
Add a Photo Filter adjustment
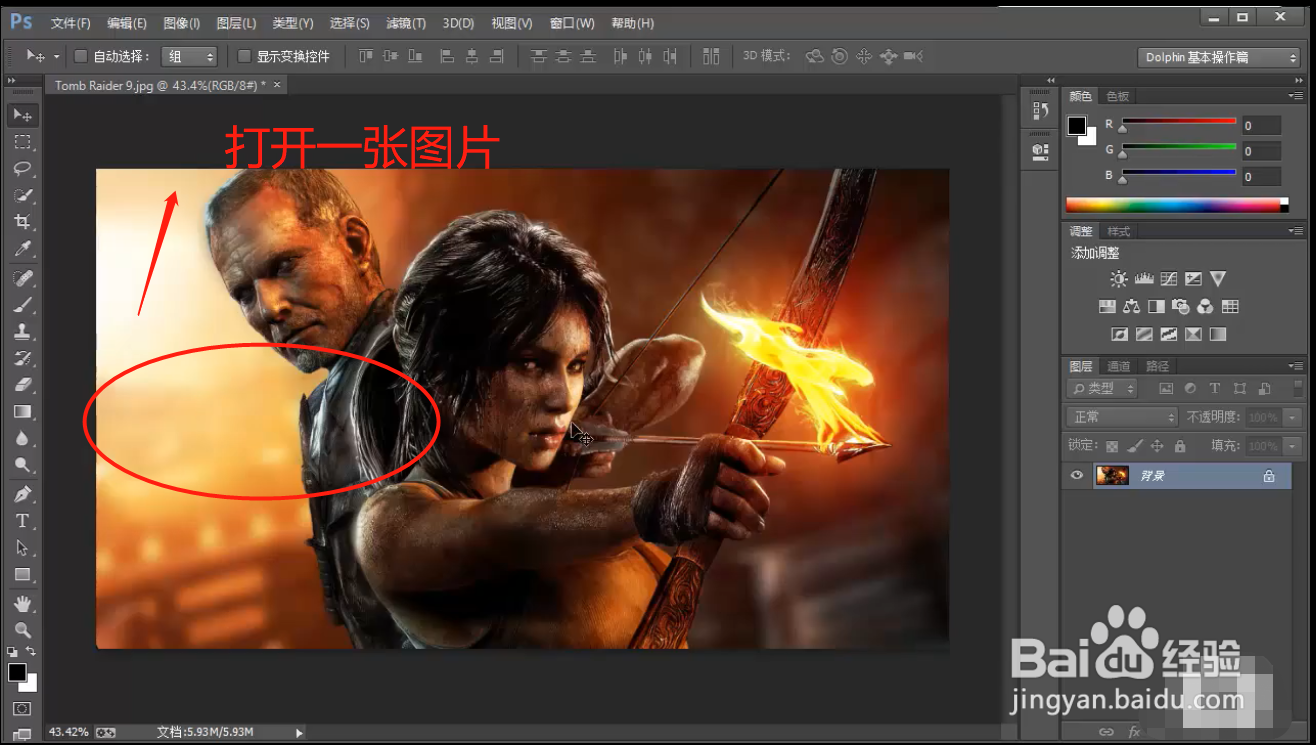[1181, 306]
